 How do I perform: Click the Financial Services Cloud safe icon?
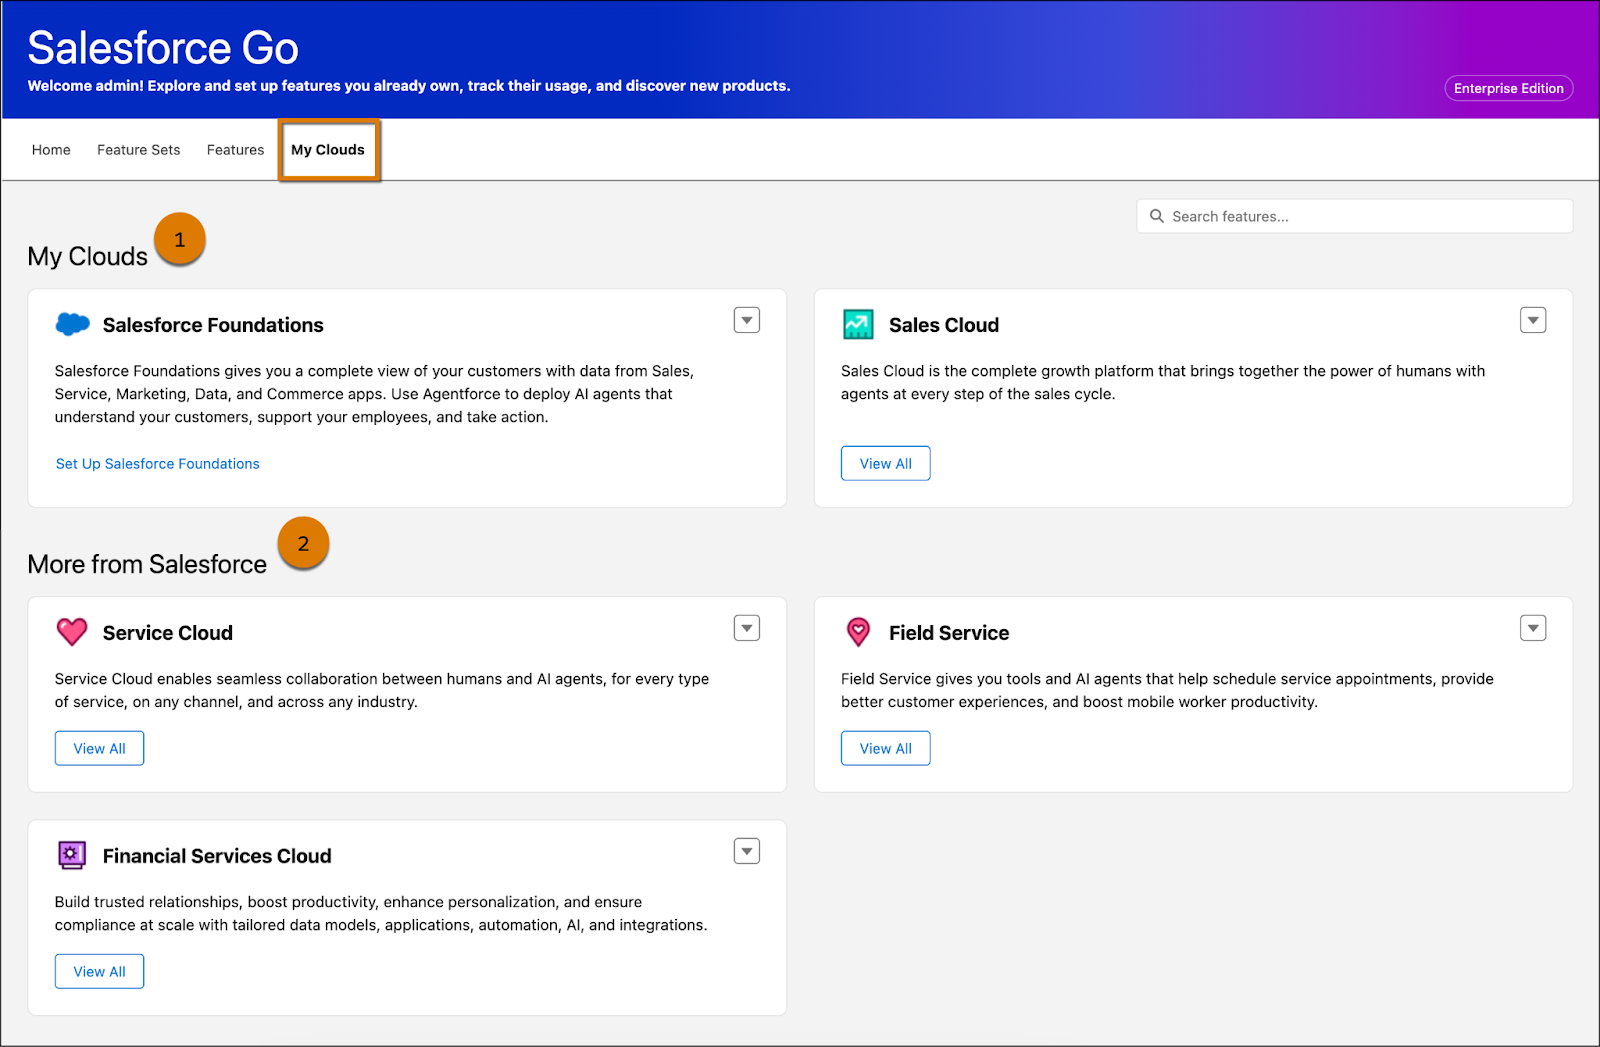click(72, 855)
